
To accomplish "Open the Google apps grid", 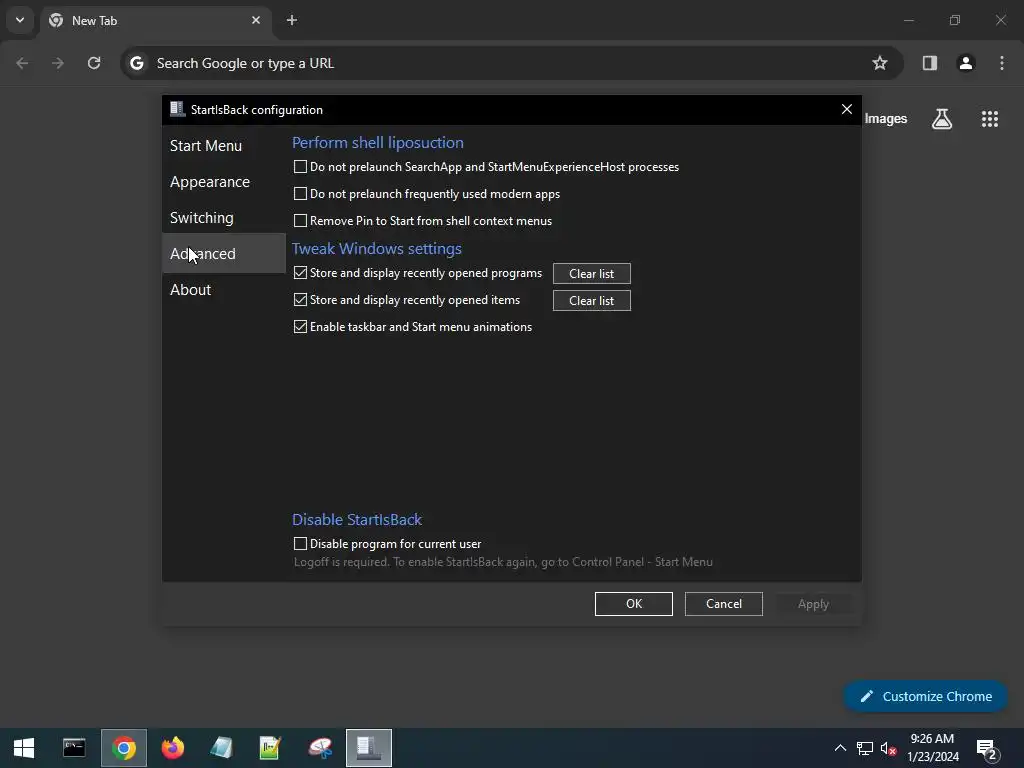I will (x=989, y=119).
